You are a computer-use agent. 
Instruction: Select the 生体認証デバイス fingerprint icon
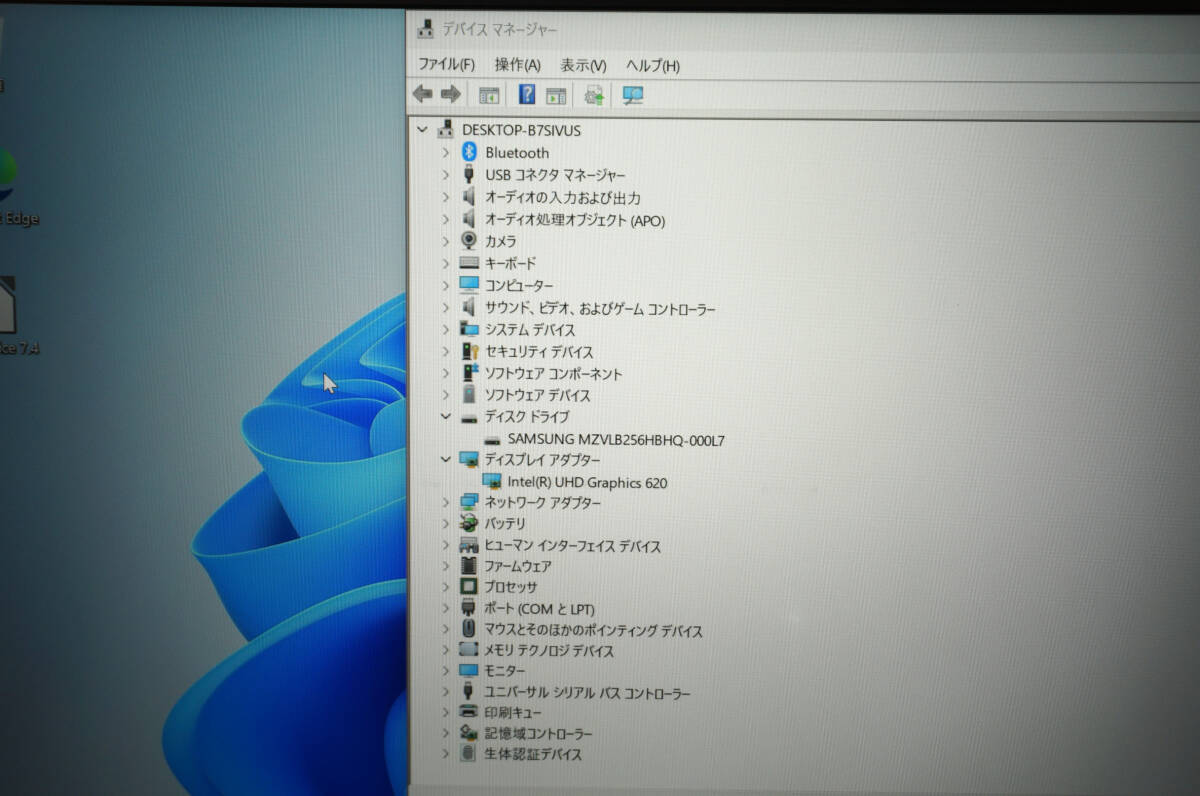coord(469,754)
